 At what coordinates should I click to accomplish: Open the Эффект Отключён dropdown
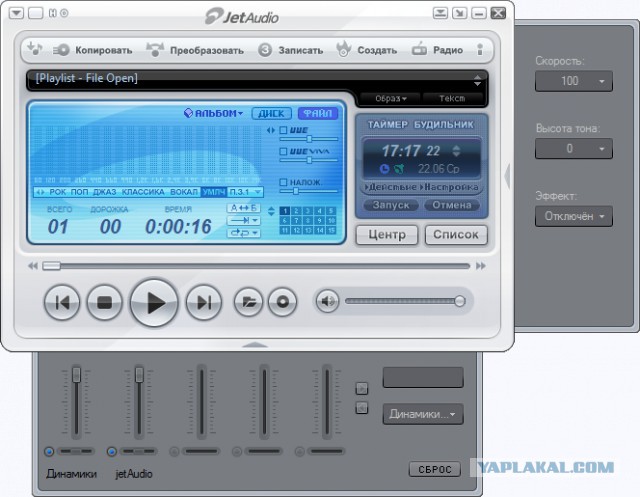tap(573, 216)
